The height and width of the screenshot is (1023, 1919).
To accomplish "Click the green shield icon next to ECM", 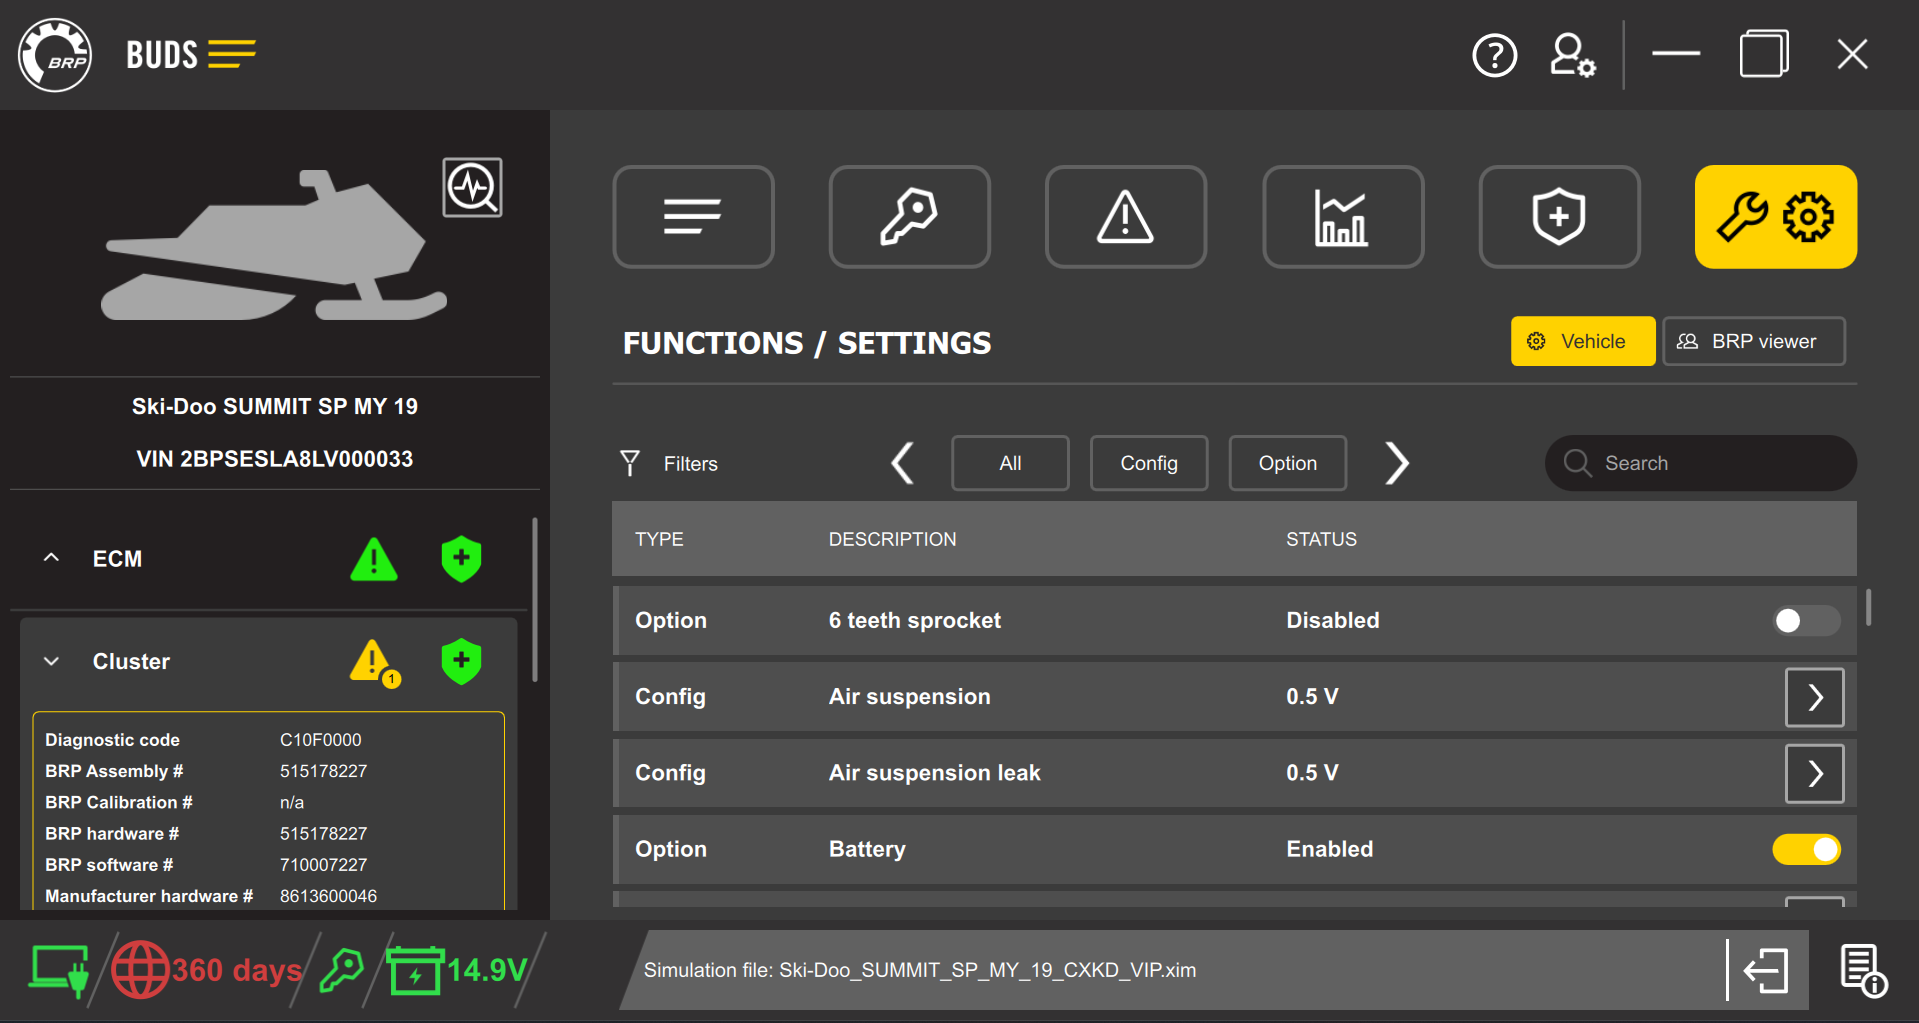I will pyautogui.click(x=460, y=559).
